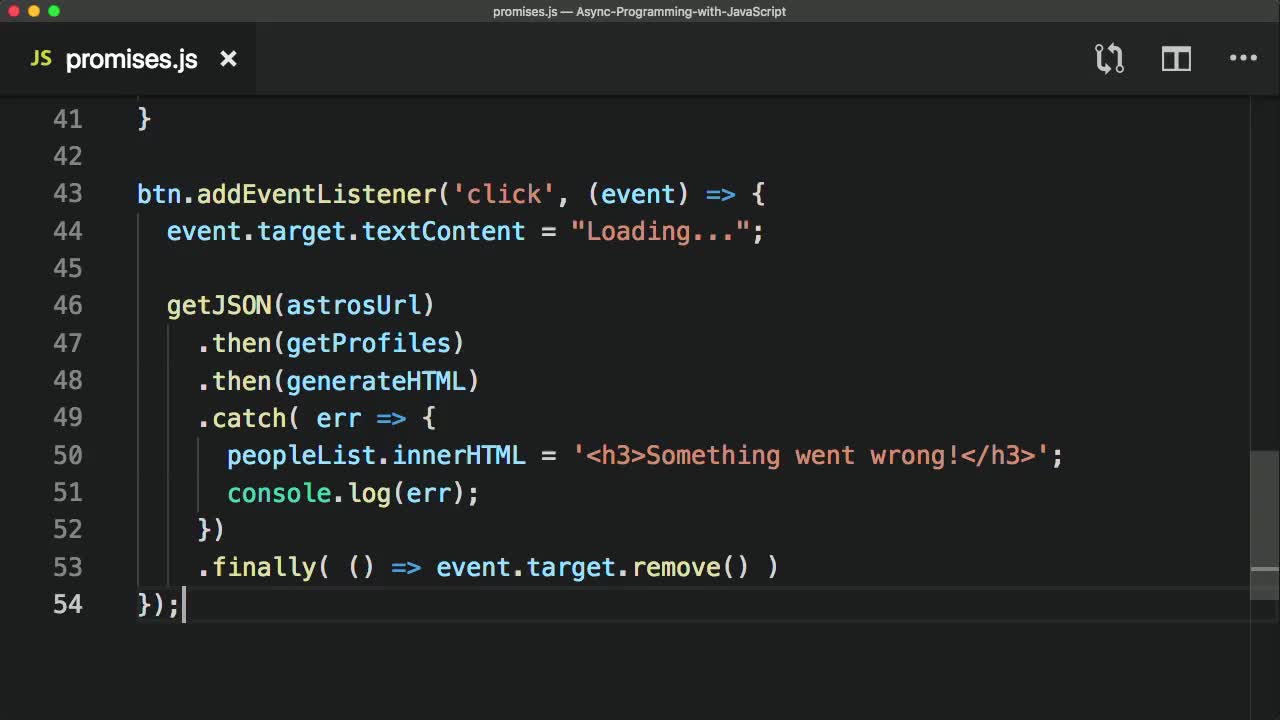Close the promises.js tab
Screen dimensions: 1280x720
click(228, 59)
